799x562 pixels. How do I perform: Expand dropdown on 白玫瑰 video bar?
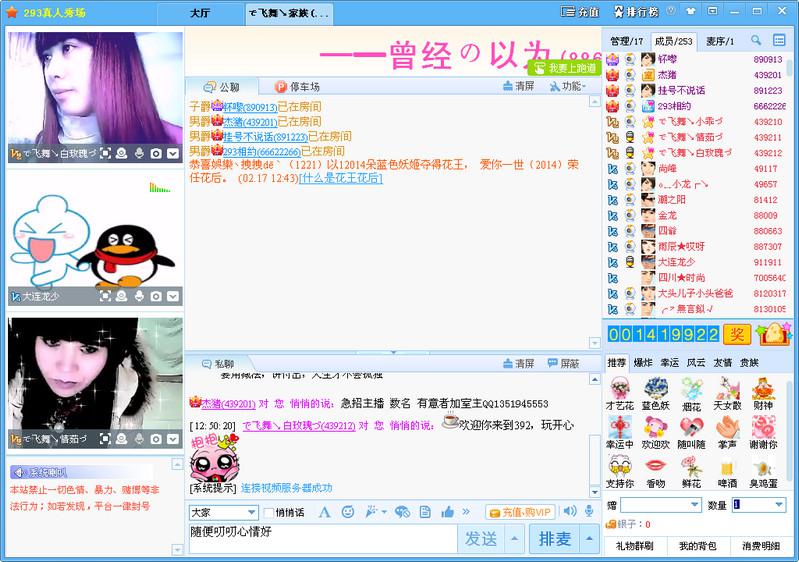coord(173,153)
